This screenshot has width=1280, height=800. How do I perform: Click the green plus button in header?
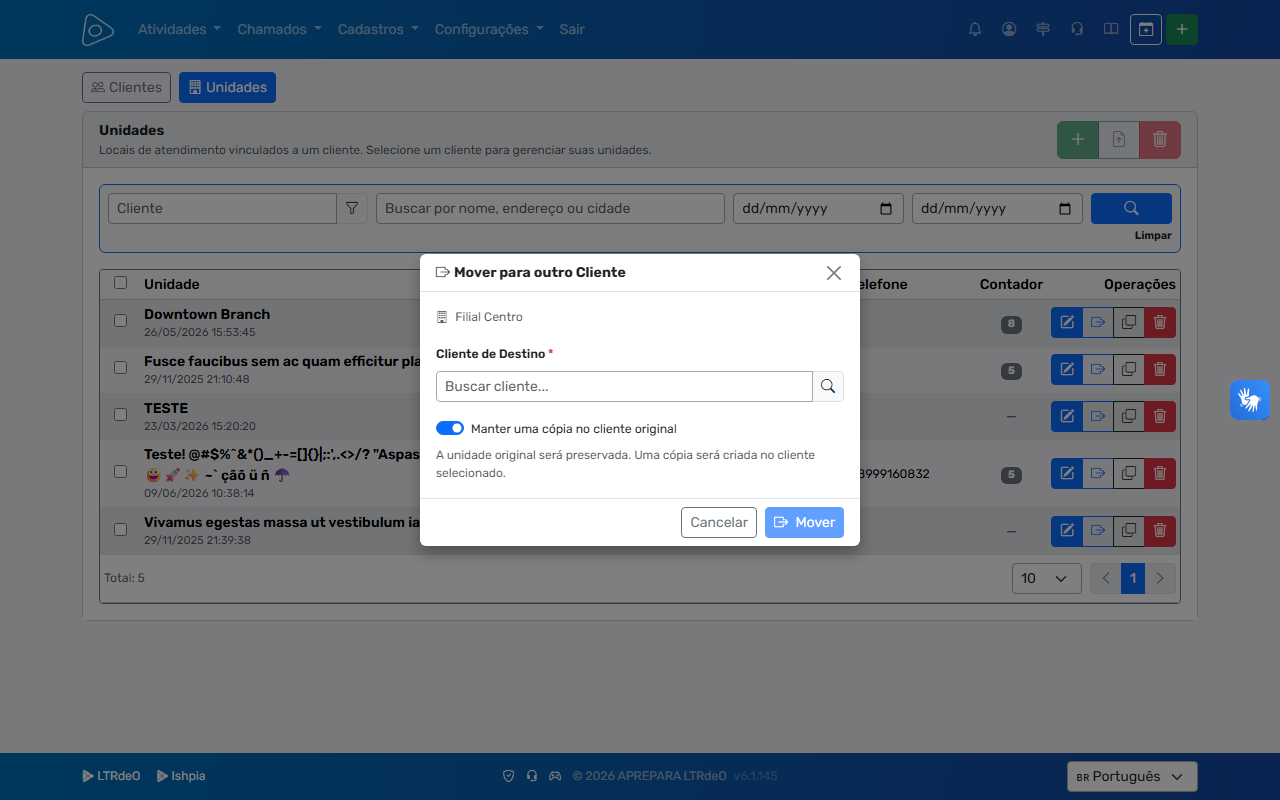[1182, 29]
